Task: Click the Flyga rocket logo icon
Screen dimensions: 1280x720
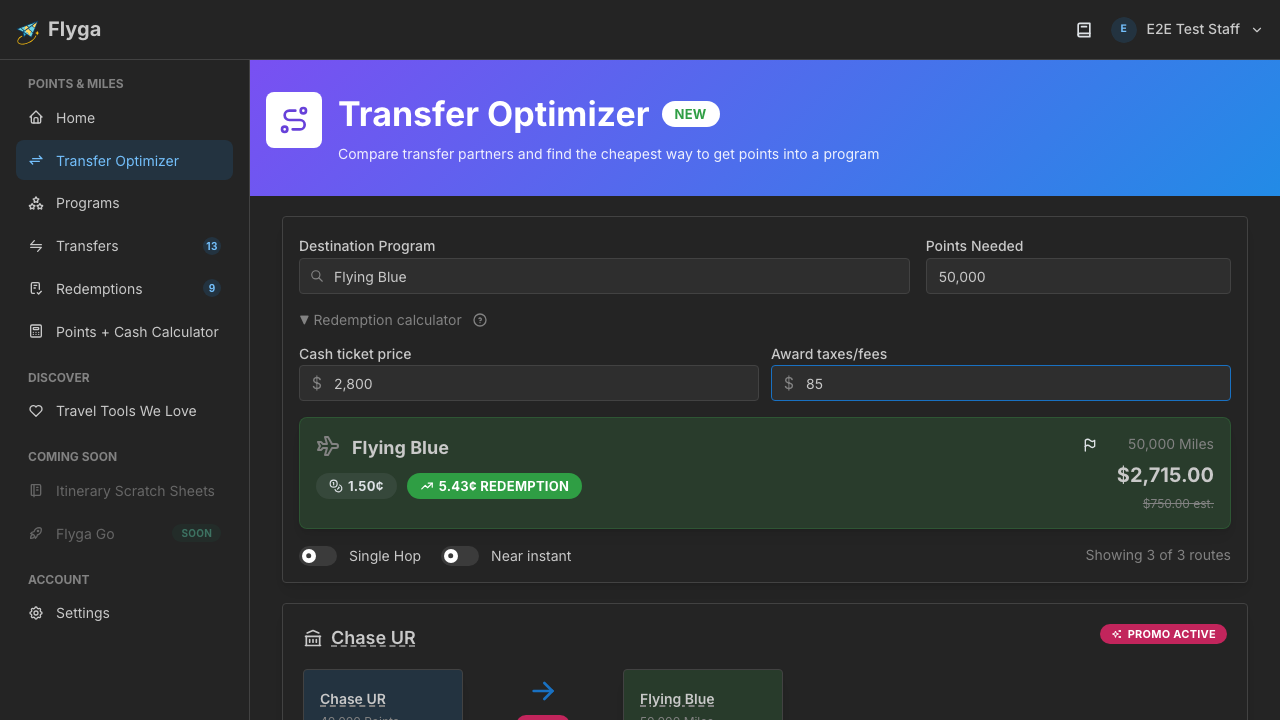Action: click(28, 32)
